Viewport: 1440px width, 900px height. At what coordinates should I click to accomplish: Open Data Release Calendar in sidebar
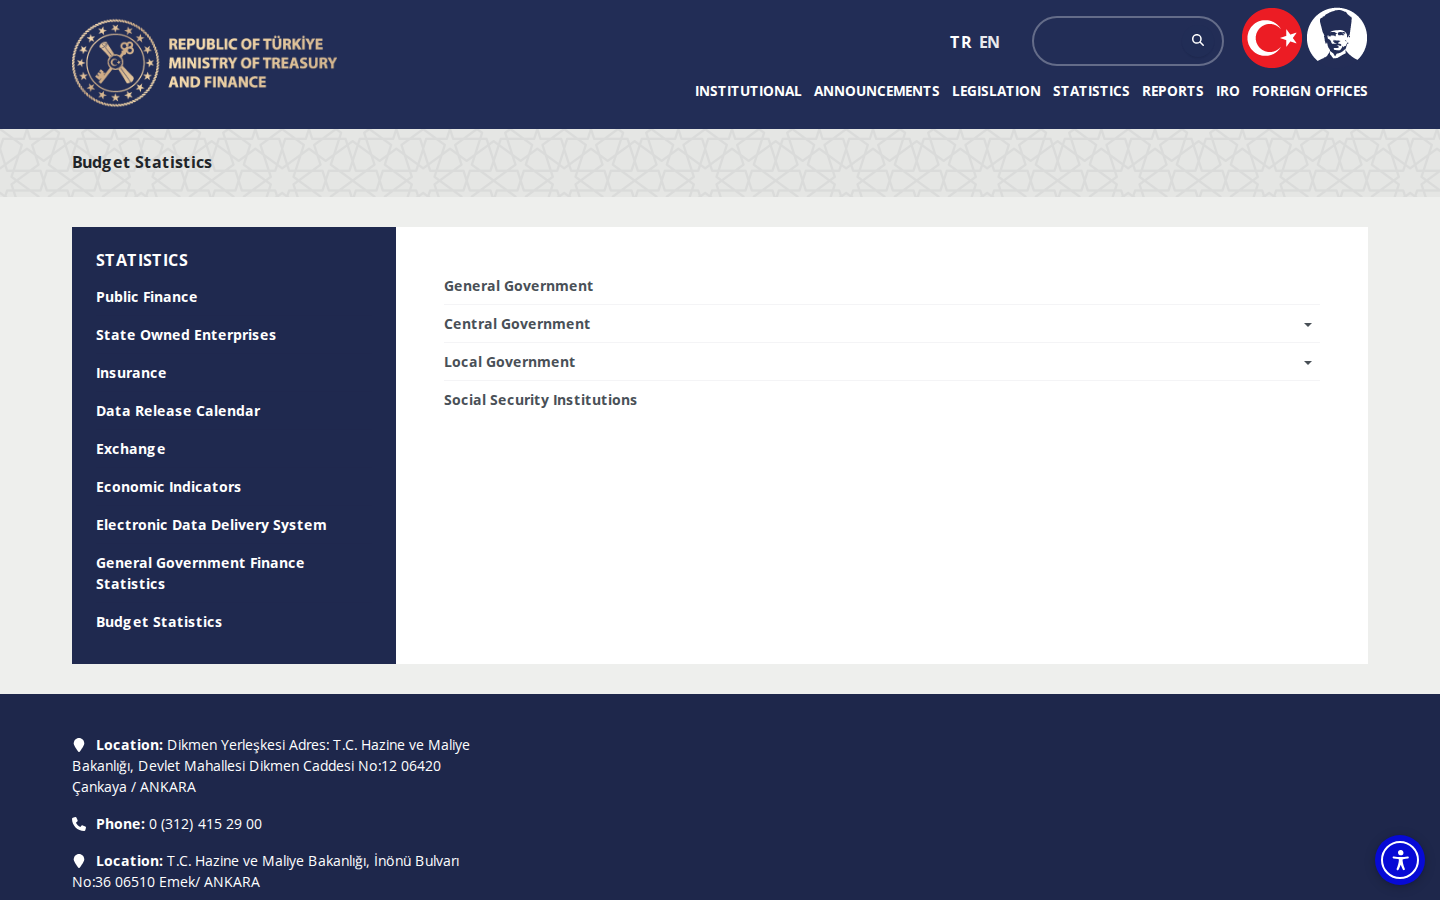click(x=178, y=411)
